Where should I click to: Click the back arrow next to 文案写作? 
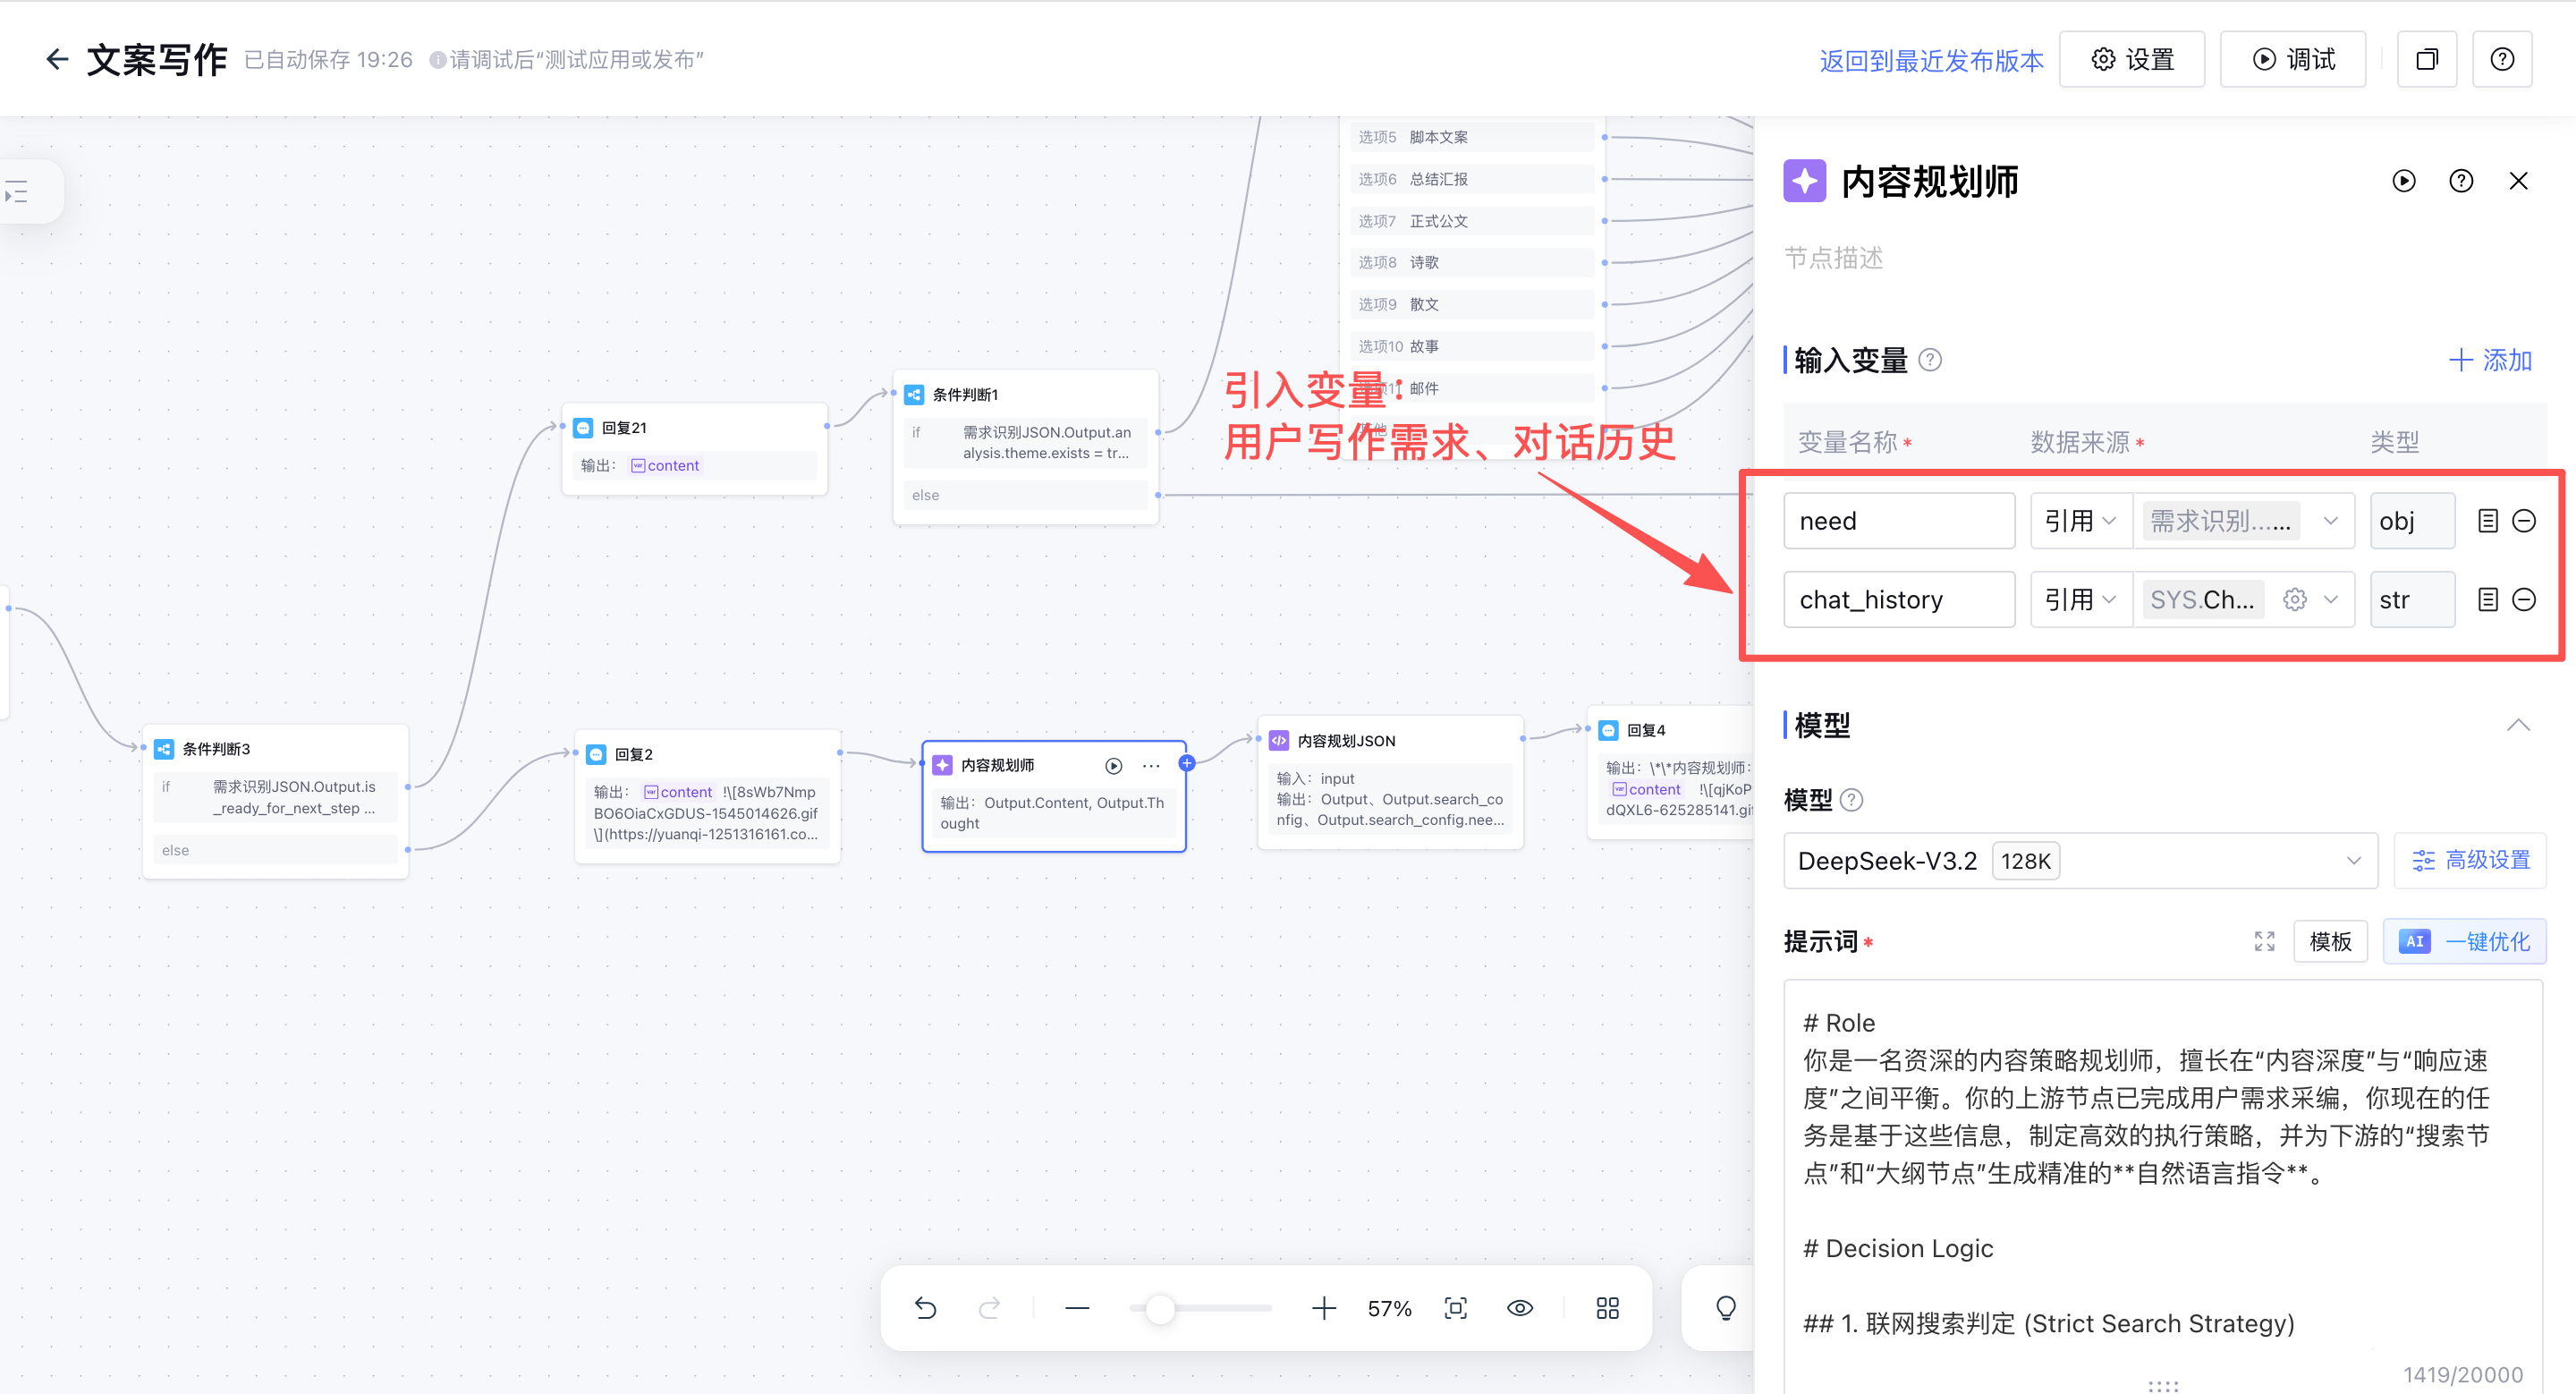point(56,60)
